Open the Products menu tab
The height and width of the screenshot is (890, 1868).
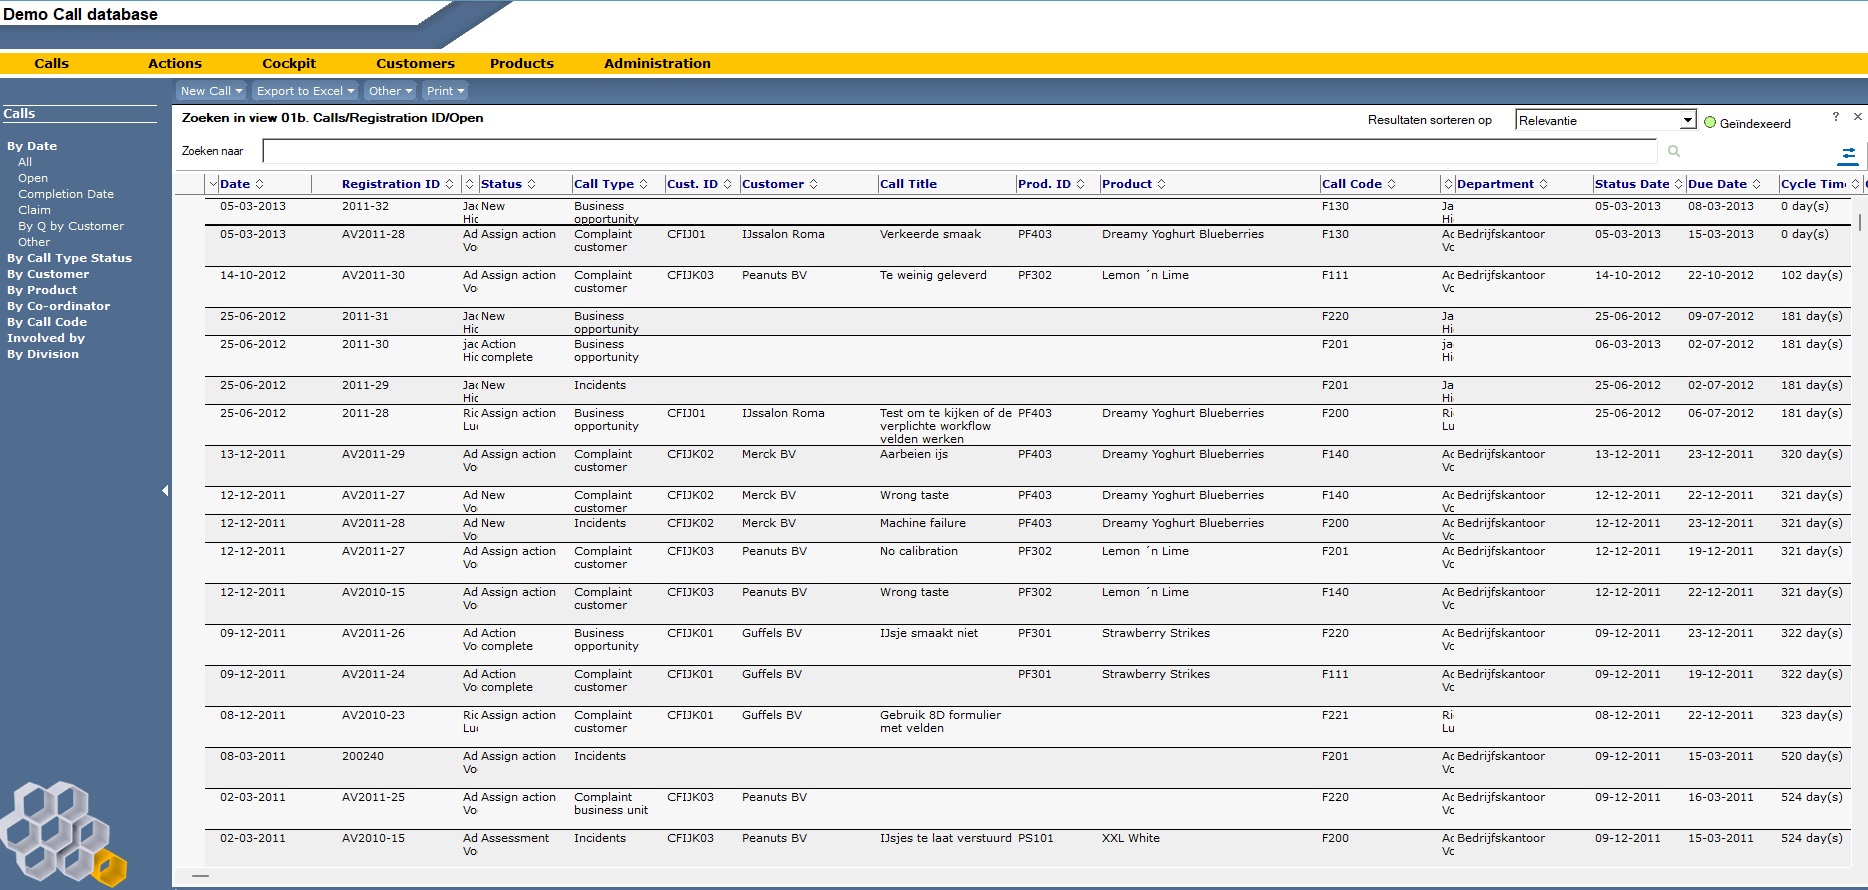click(522, 63)
